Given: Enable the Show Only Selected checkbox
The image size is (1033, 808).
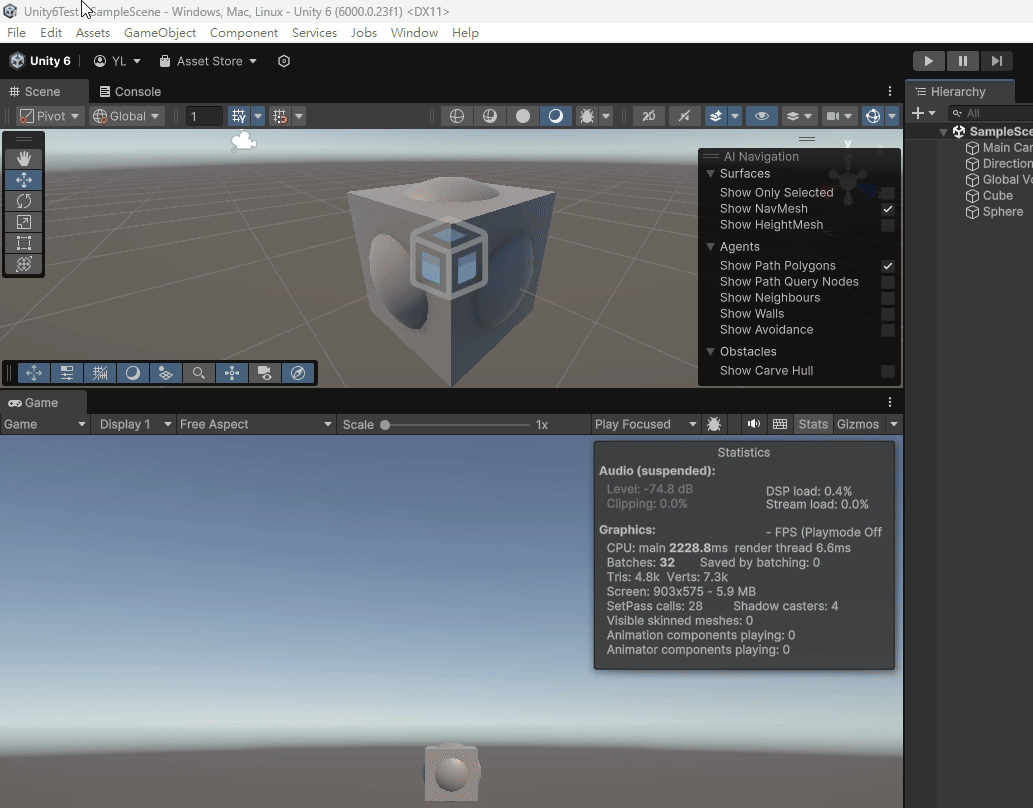Looking at the screenshot, I should coord(887,193).
